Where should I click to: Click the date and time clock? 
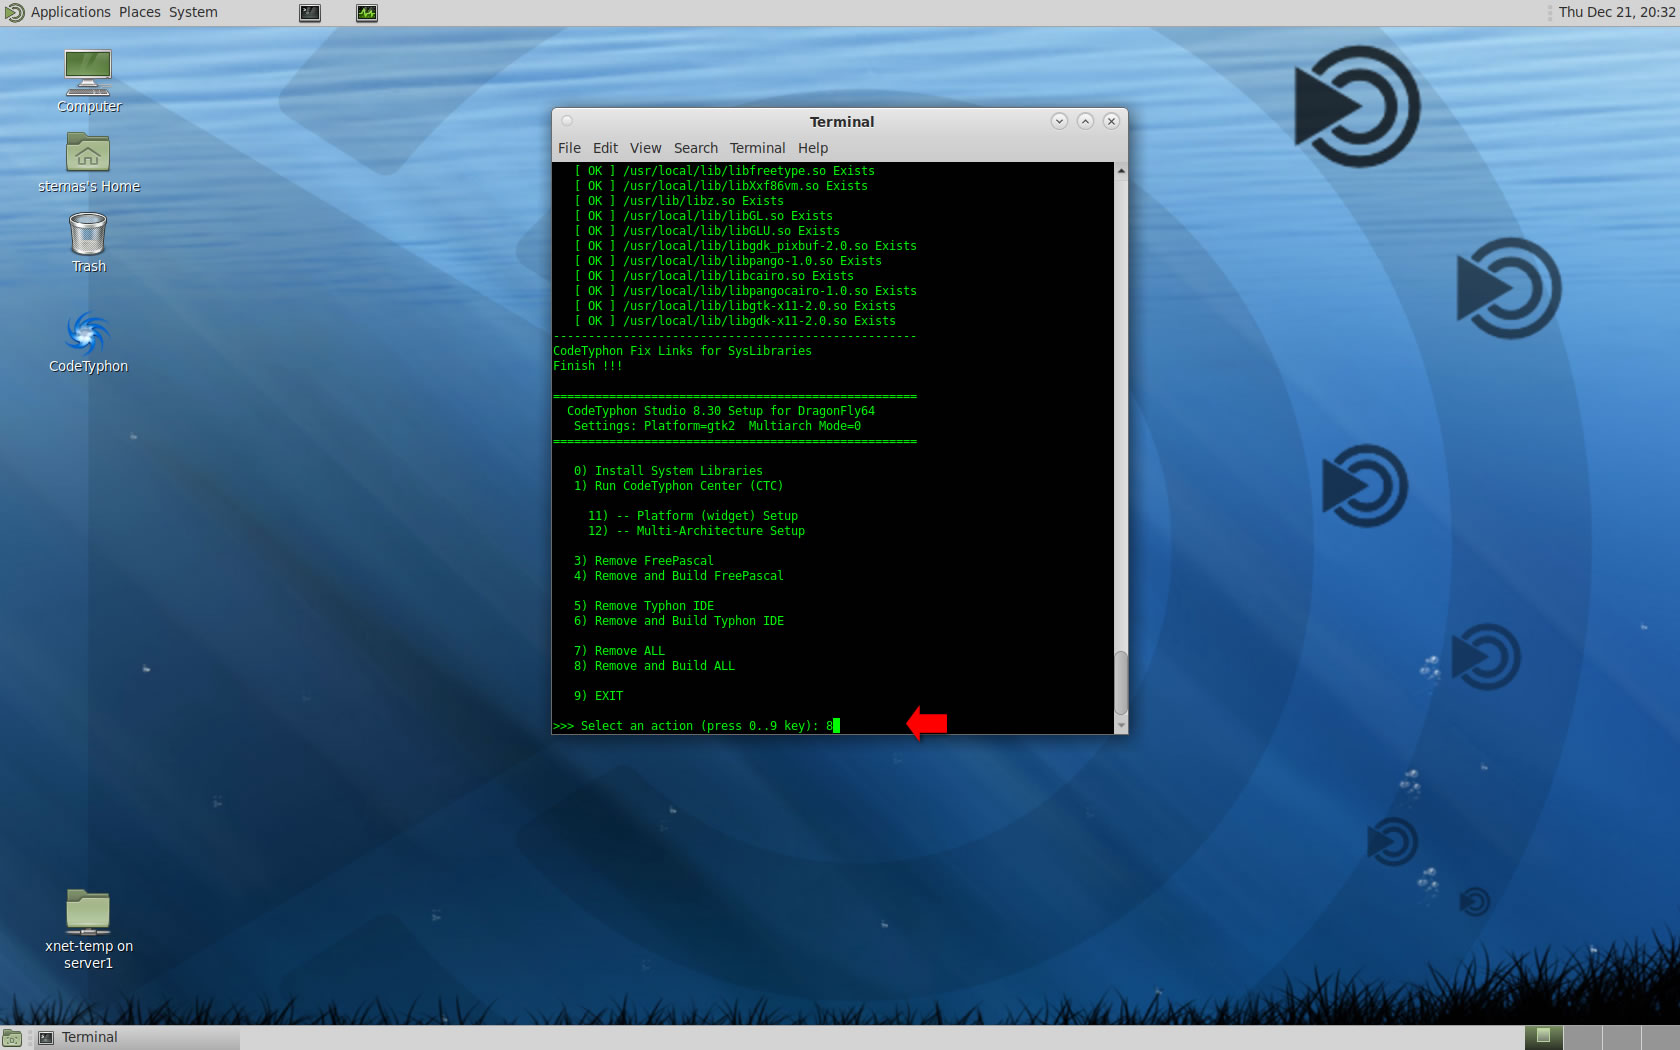(1616, 12)
